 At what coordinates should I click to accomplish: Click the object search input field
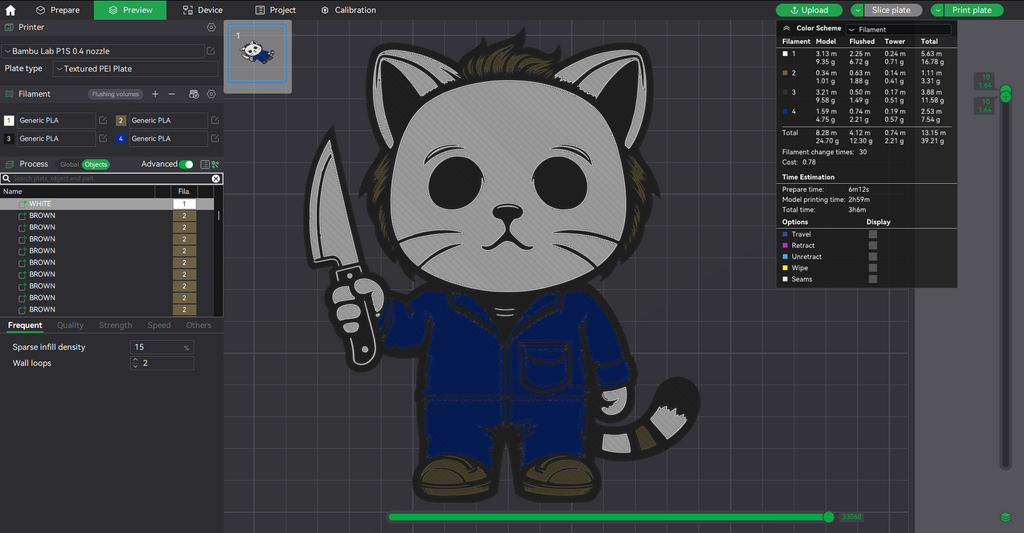coord(111,178)
